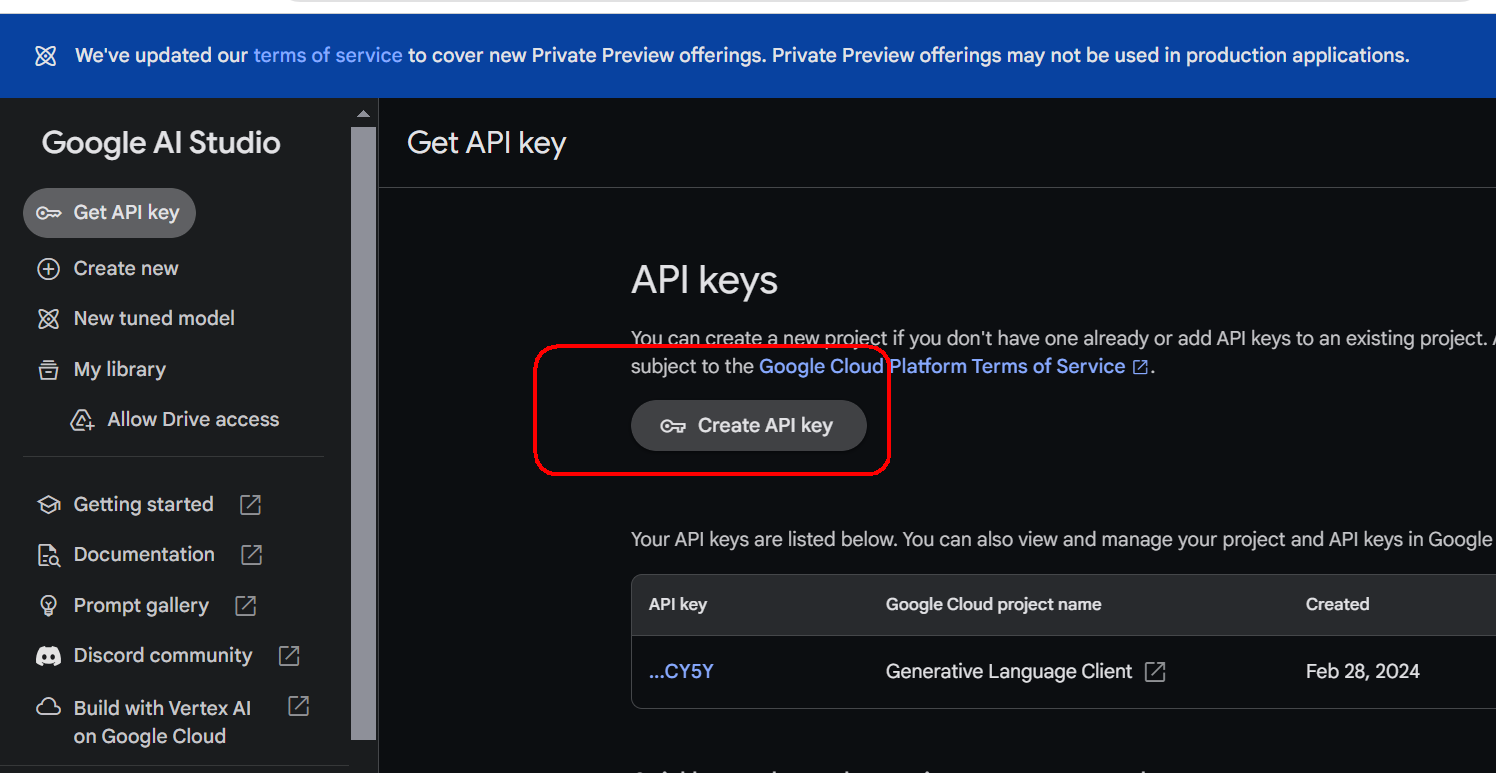Image resolution: width=1496 pixels, height=773 pixels.
Task: Click the plus icon for Create new
Action: coord(48,269)
